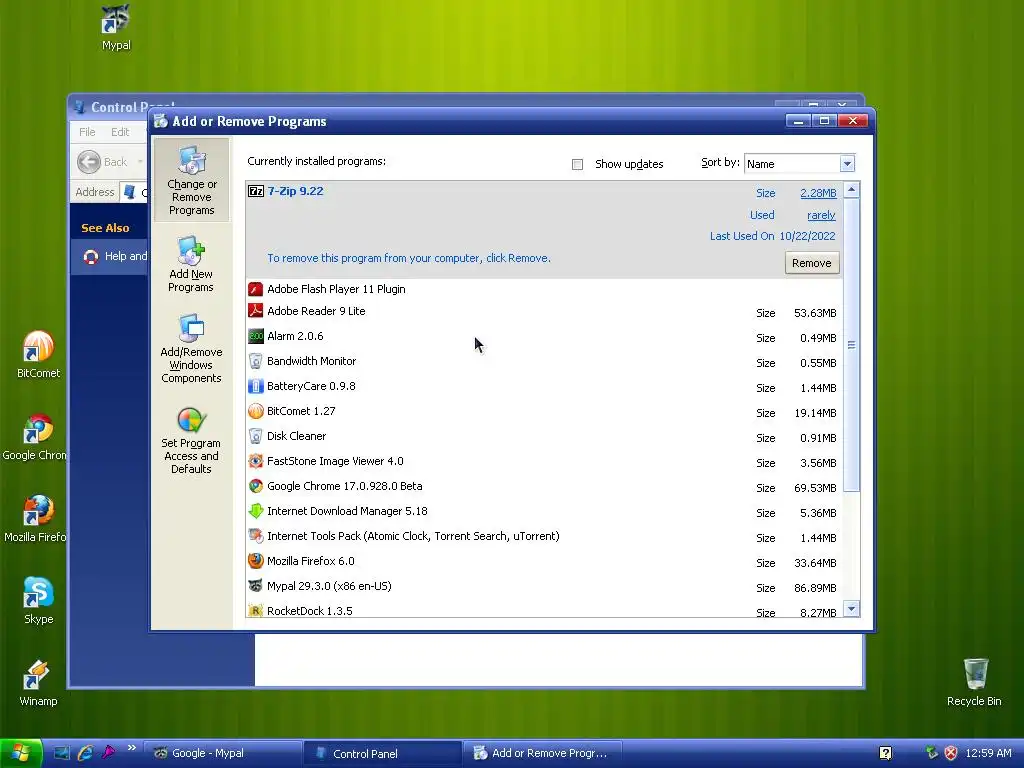1024x768 pixels.
Task: Click the 2.28MB size link
Action: (818, 193)
